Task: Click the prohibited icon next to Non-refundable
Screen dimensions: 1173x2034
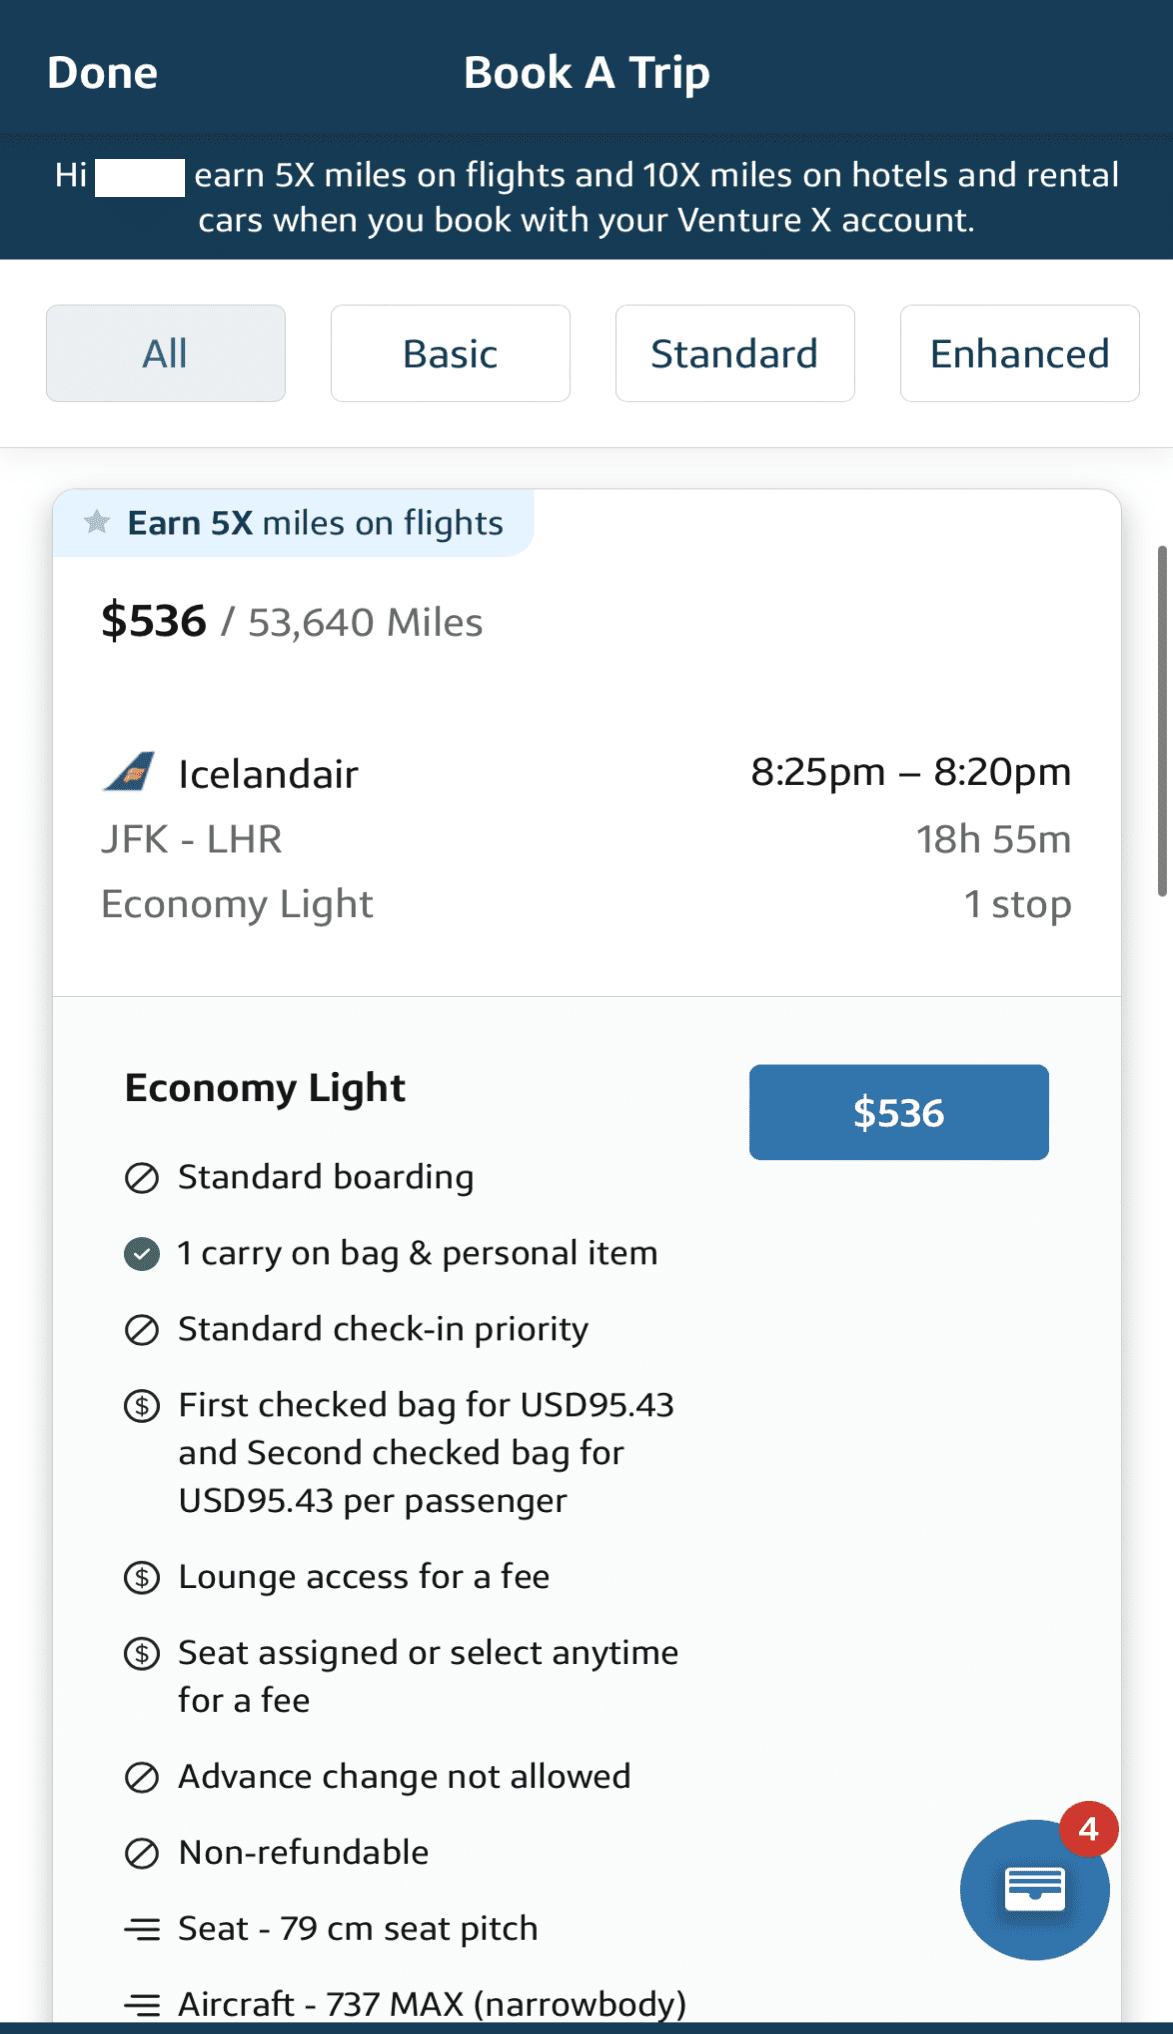Action: pyautogui.click(x=143, y=1852)
